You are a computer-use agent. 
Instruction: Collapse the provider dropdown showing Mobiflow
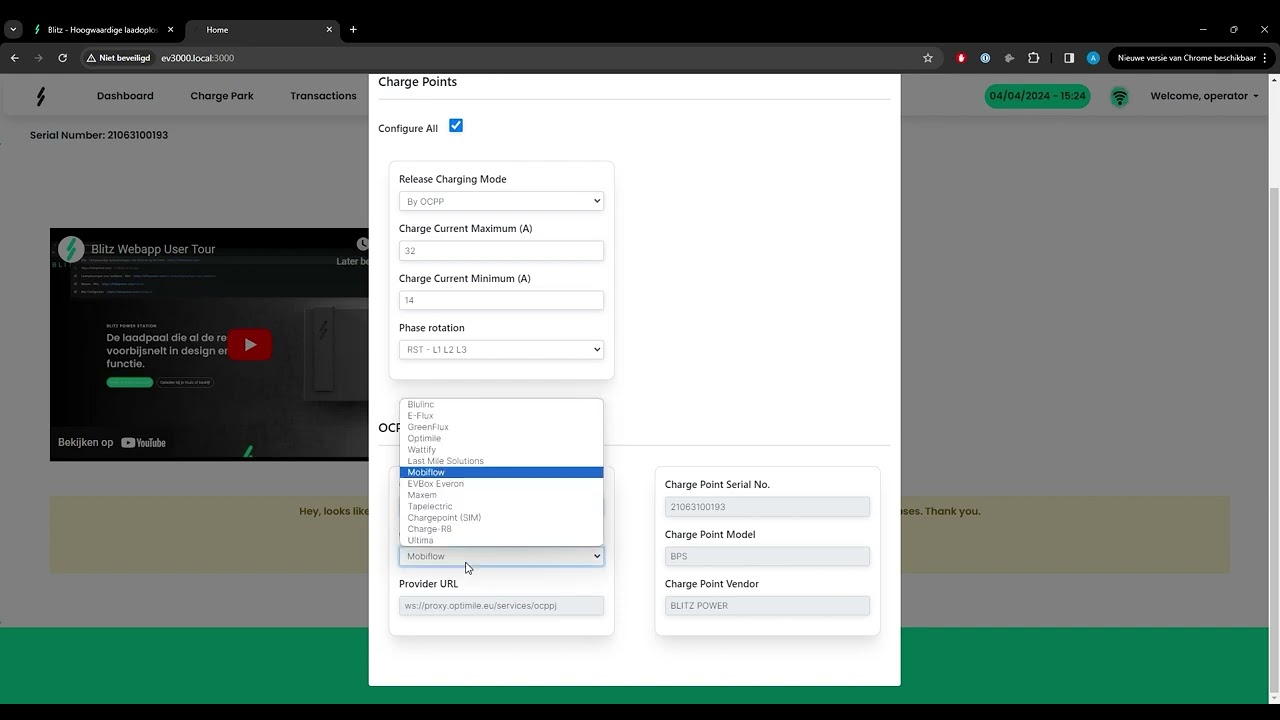pyautogui.click(x=501, y=556)
